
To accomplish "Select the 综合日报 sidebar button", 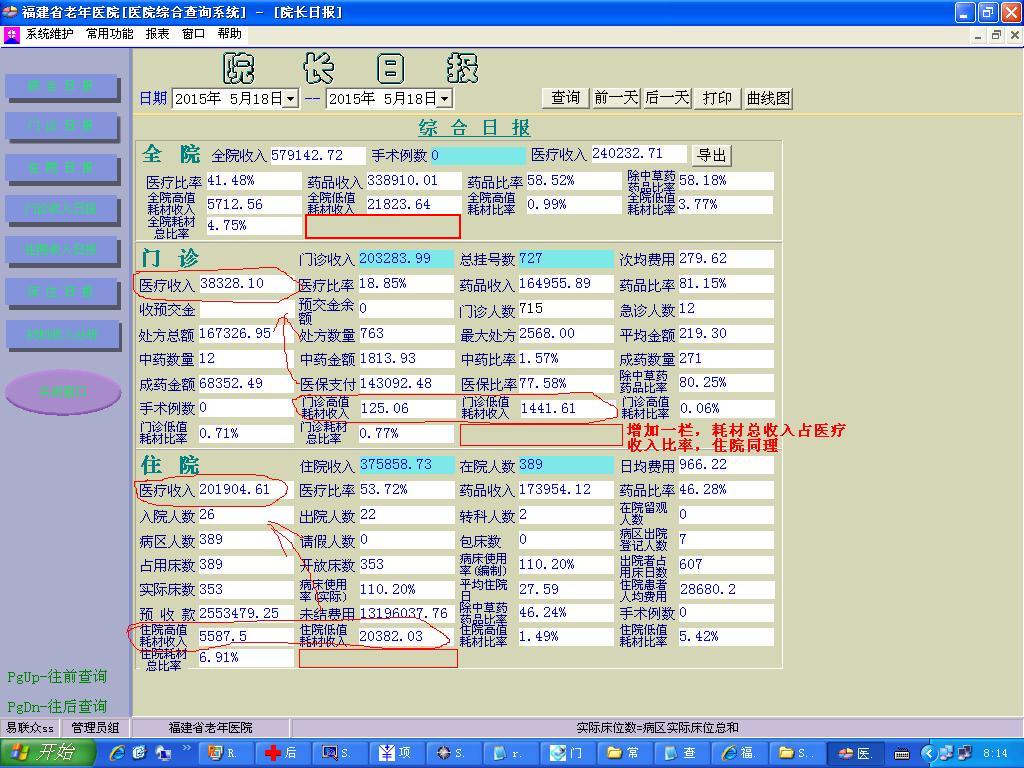I will 61,87.
